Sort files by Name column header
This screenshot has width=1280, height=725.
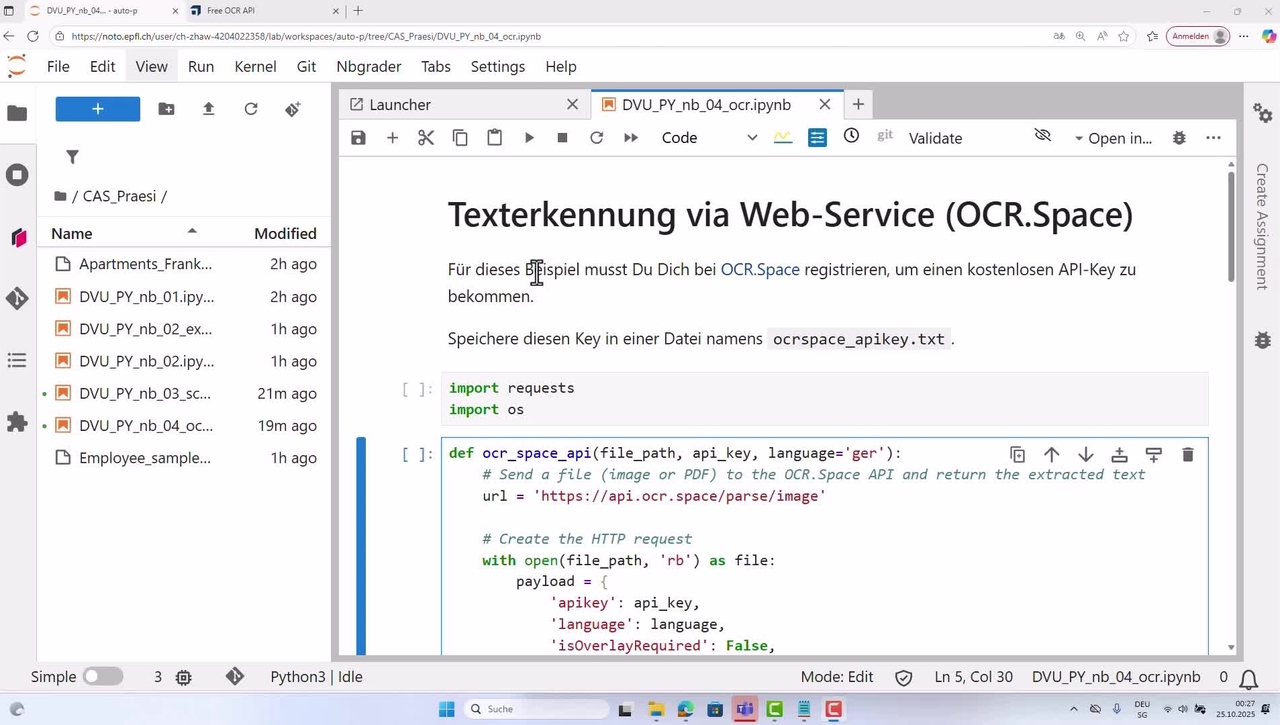coord(72,233)
